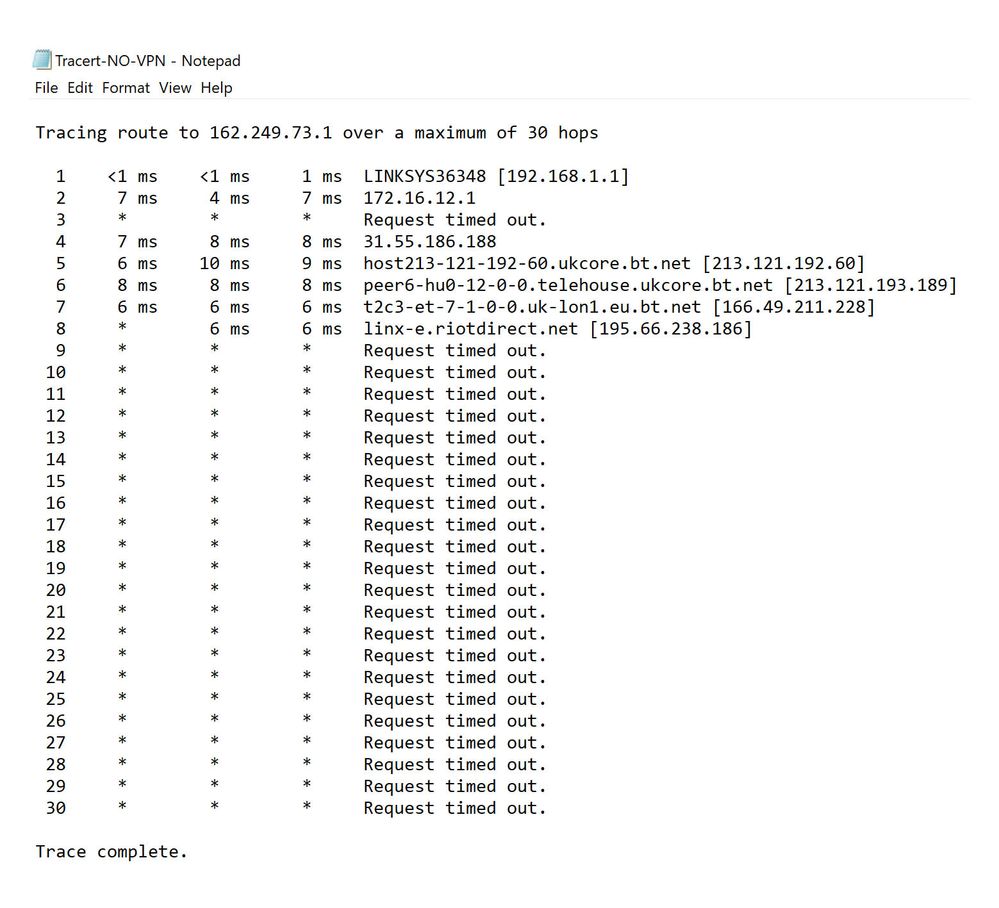Click the 'Trace complete.' line
Image resolution: width=999 pixels, height=908 pixels.
pyautogui.click(x=111, y=852)
